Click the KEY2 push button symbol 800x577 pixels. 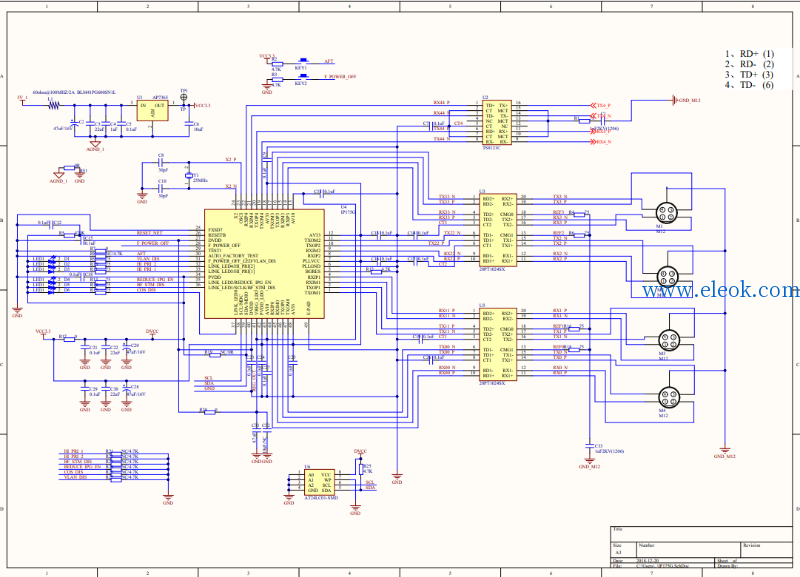coord(303,77)
